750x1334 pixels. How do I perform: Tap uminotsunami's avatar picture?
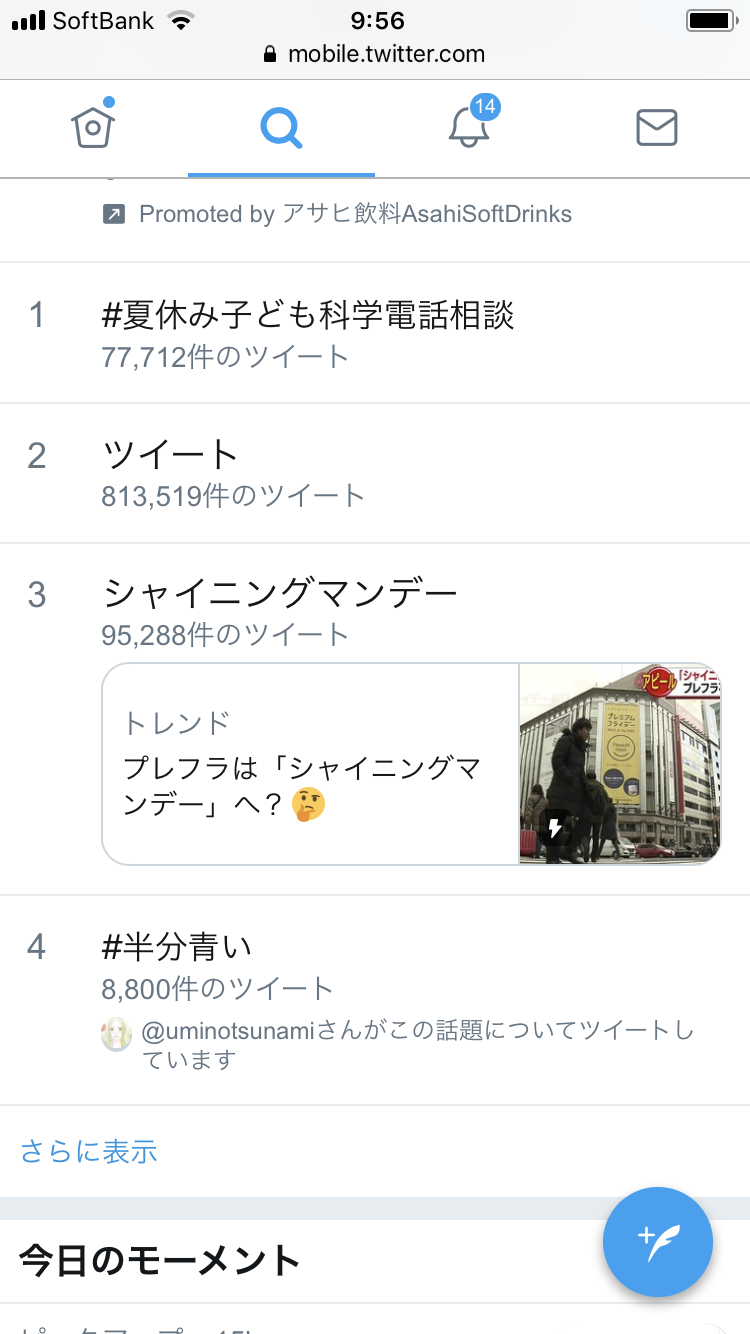click(x=117, y=1034)
